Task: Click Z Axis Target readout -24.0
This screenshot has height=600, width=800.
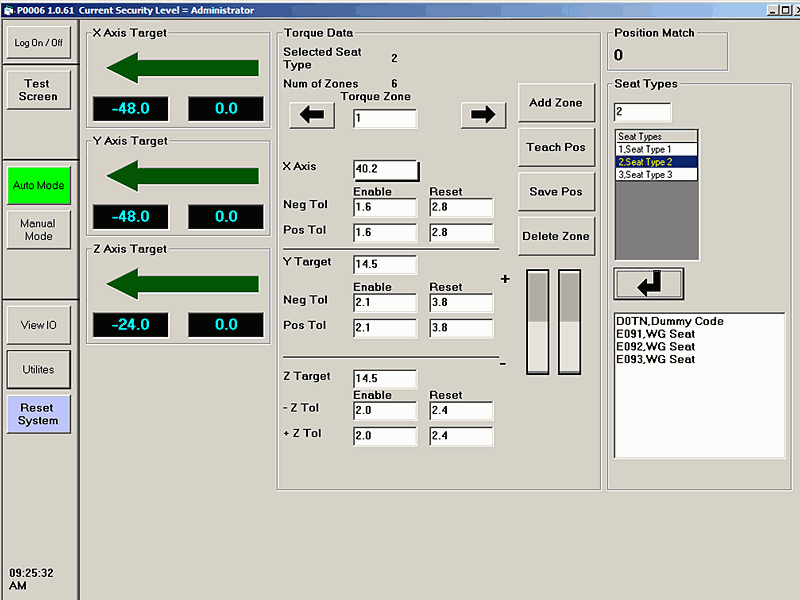Action: (x=131, y=325)
